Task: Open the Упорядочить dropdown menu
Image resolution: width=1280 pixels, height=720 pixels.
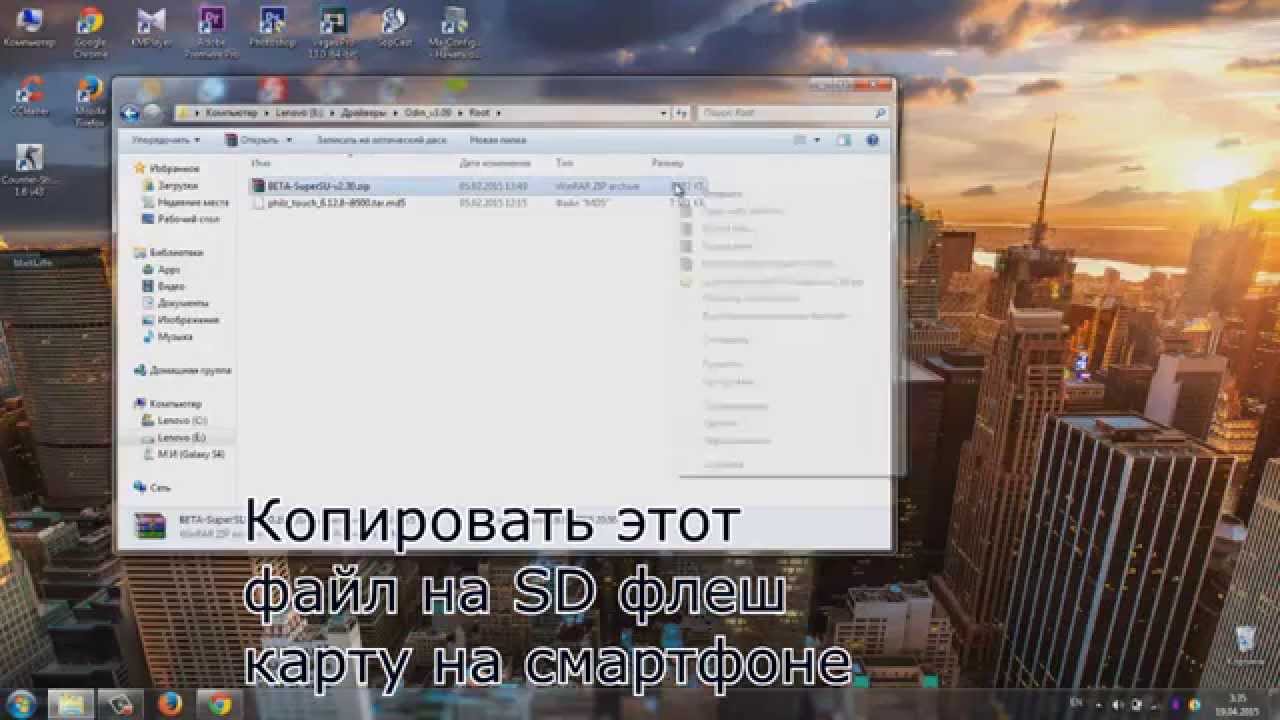Action: coord(166,141)
